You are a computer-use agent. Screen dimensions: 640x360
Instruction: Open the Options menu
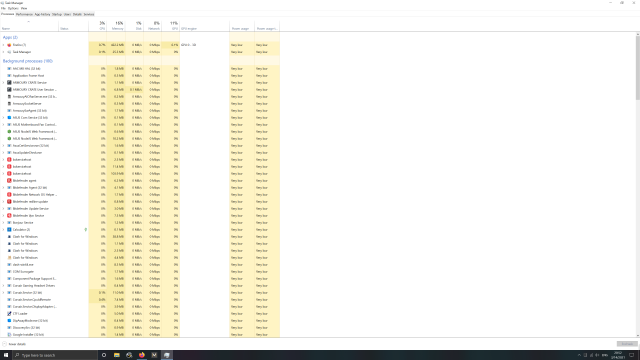pyautogui.click(x=13, y=8)
